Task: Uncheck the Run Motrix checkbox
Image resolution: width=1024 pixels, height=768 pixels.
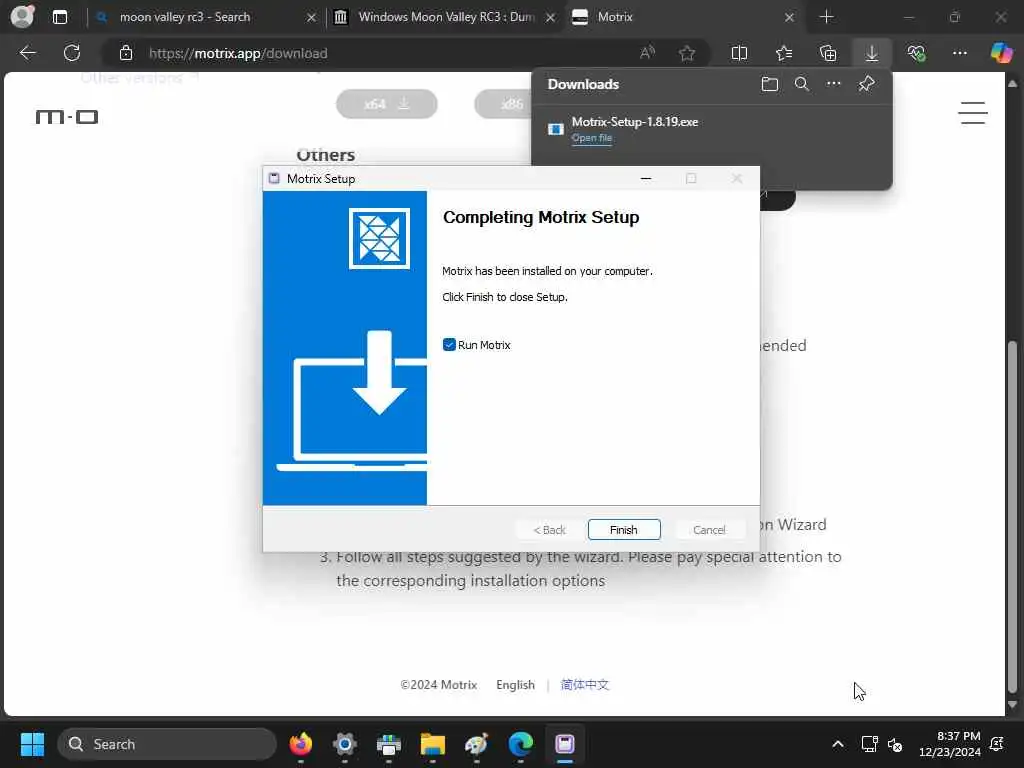Action: coord(449,345)
